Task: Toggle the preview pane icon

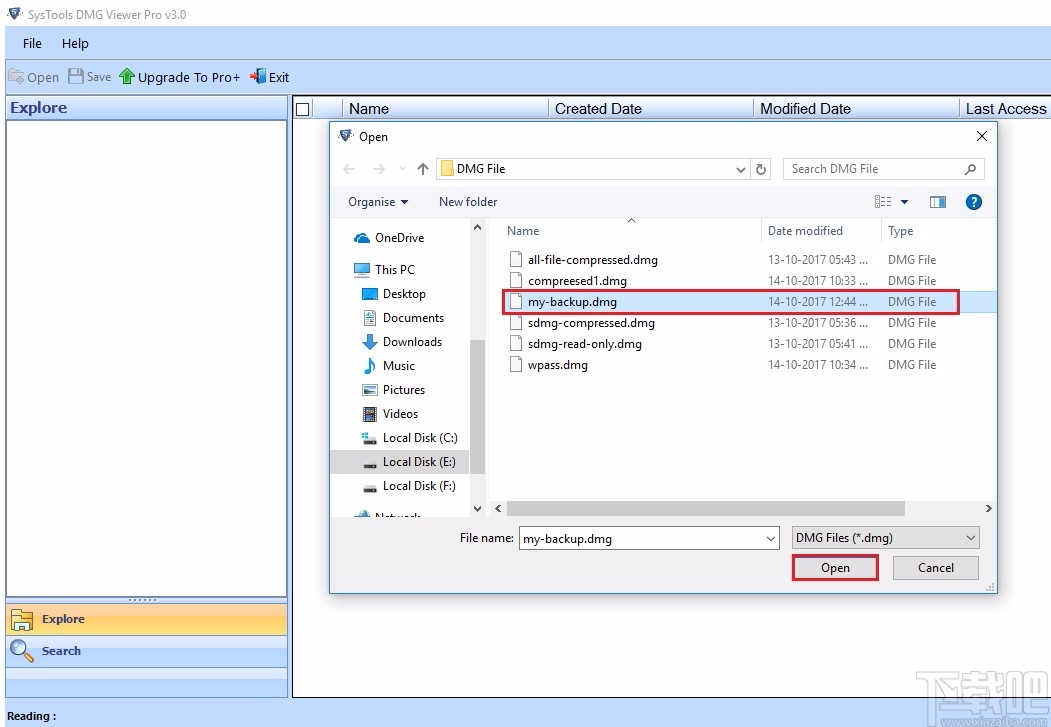Action: [x=937, y=201]
